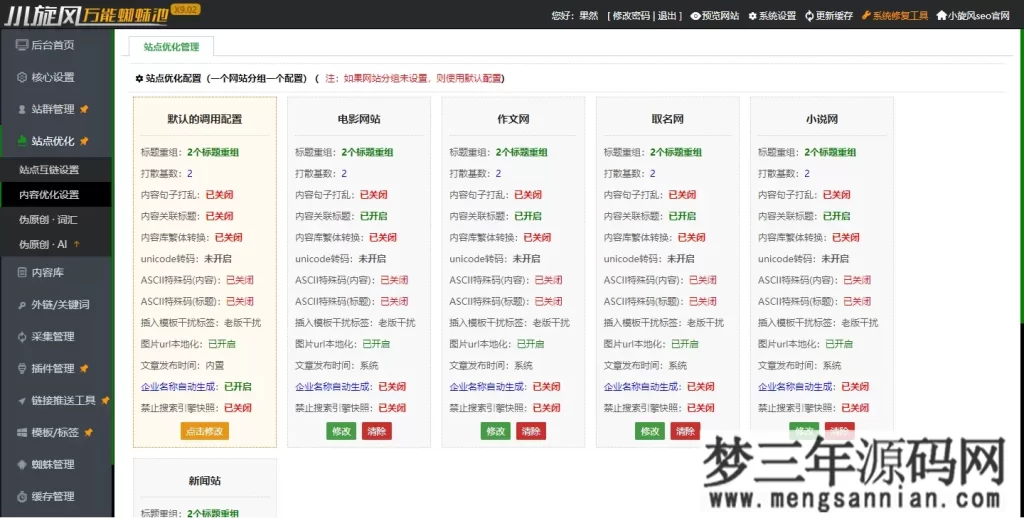Click 清除 button on 取名网 card

[x=685, y=431]
